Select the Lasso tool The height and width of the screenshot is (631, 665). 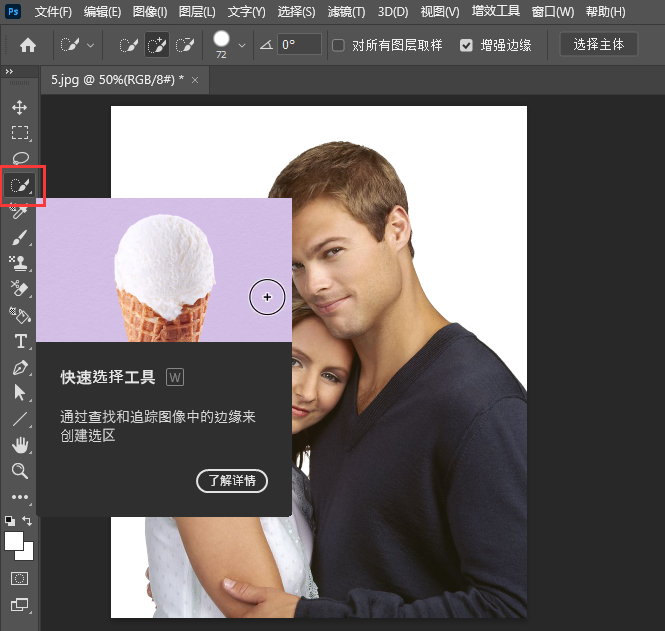point(20,158)
